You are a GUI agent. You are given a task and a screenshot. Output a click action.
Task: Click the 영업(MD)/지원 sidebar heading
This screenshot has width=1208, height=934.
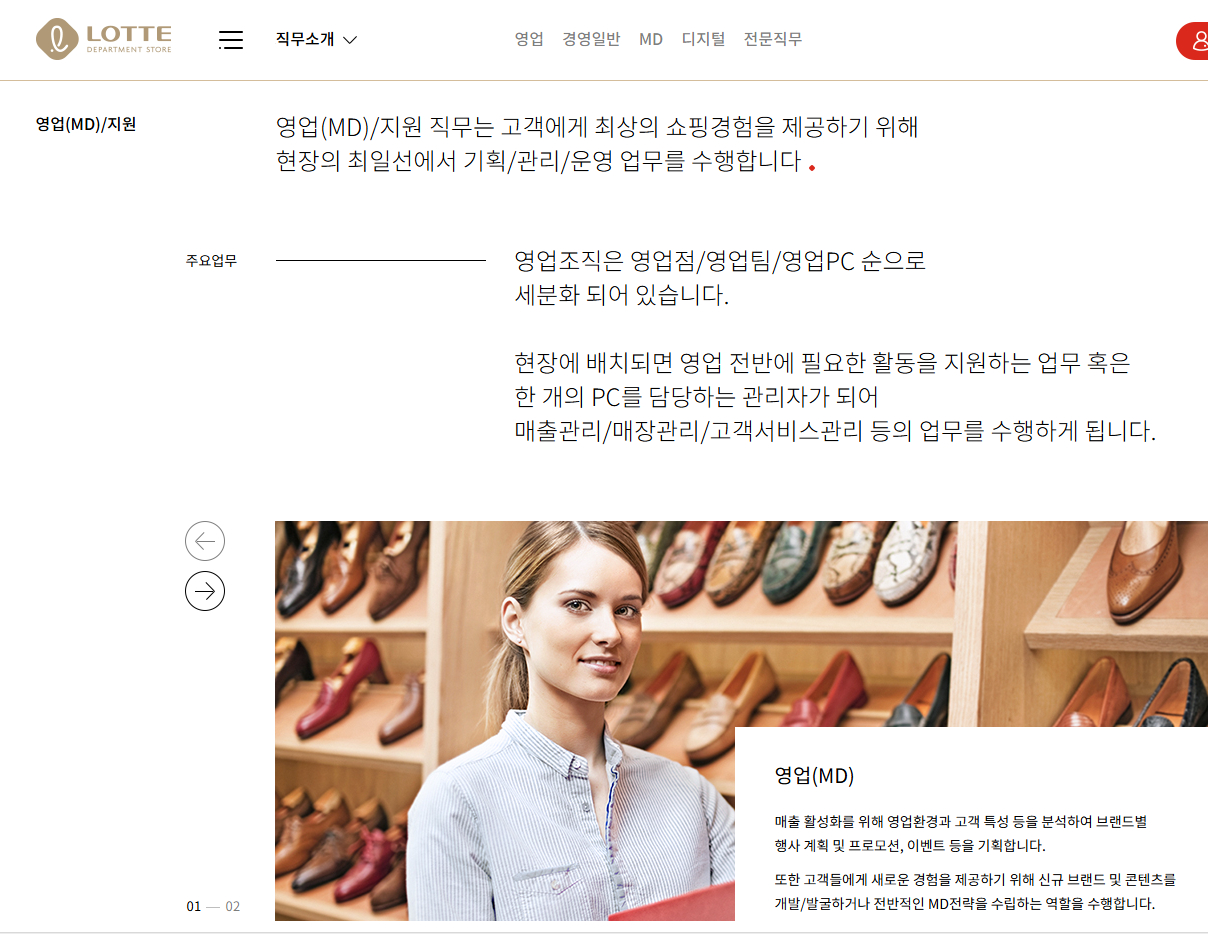point(86,125)
